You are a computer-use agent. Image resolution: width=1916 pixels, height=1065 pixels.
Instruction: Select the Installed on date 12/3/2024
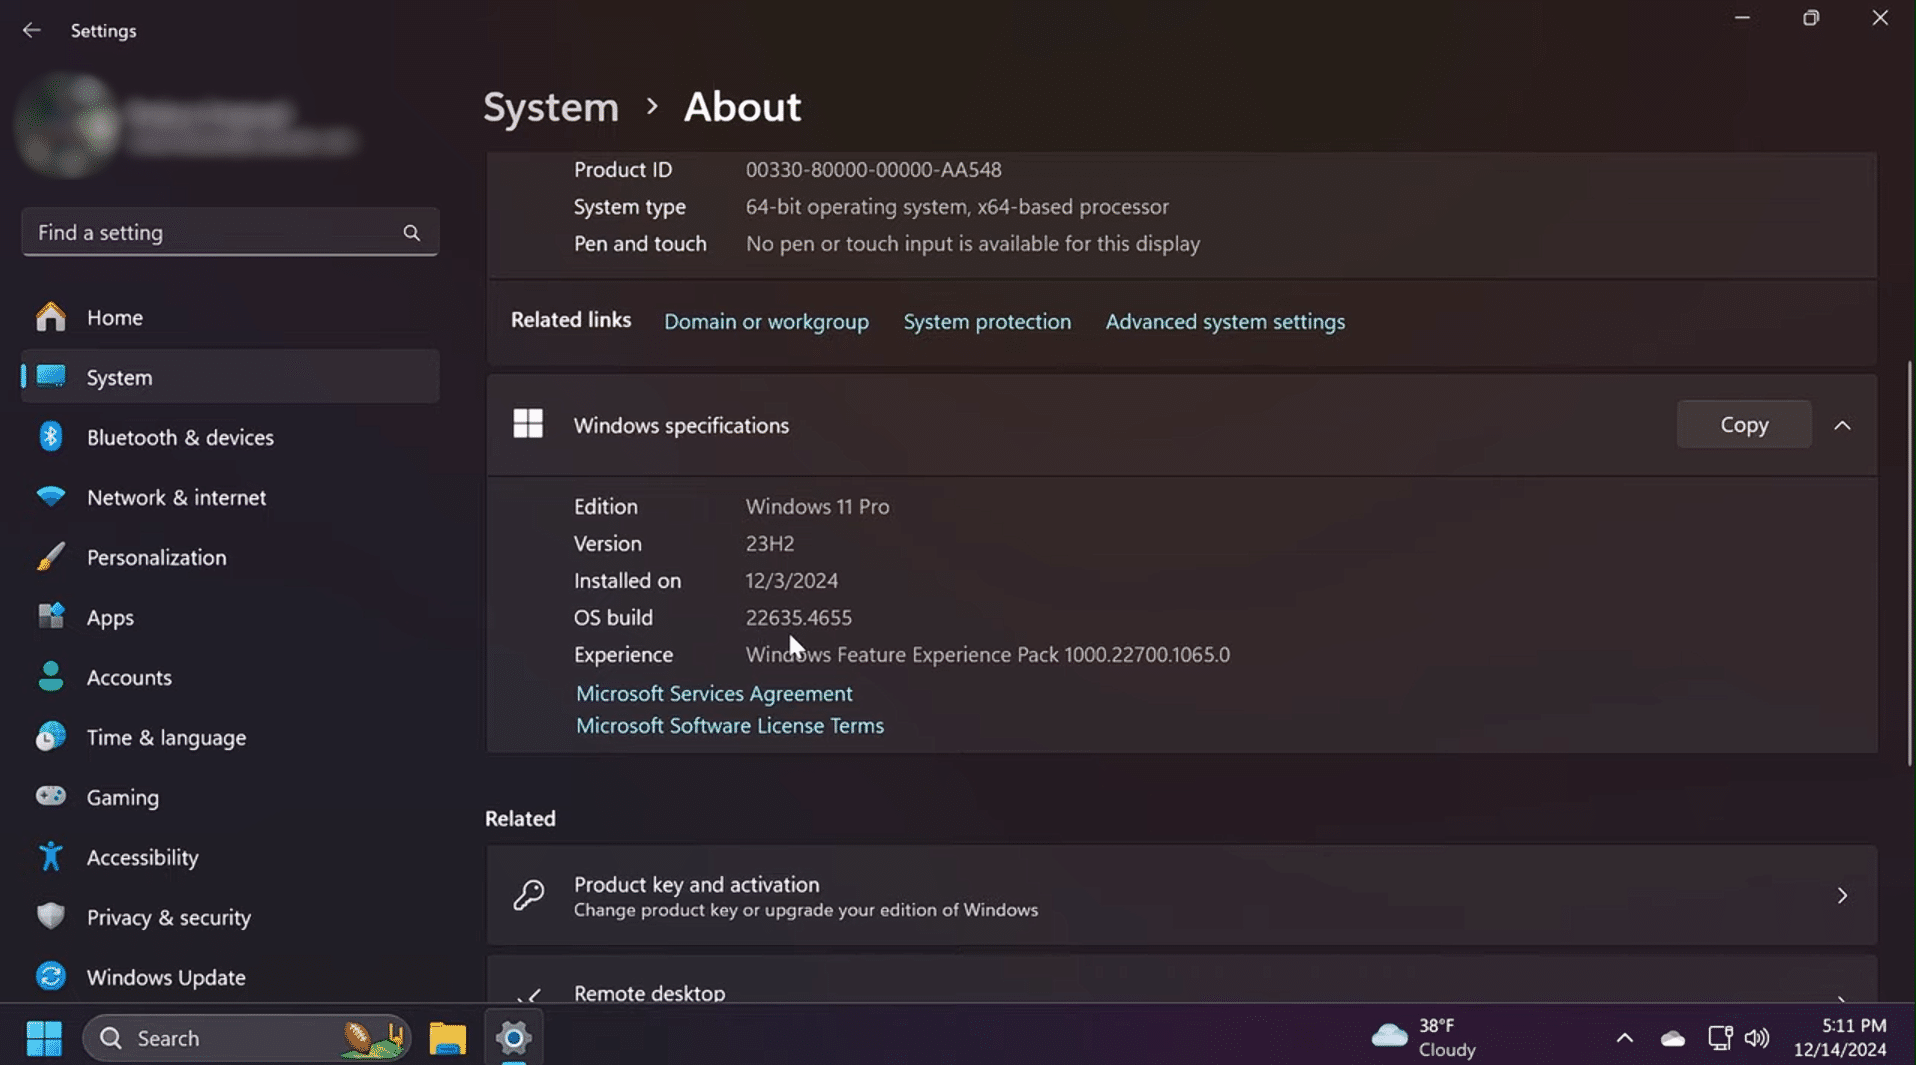[x=791, y=580]
